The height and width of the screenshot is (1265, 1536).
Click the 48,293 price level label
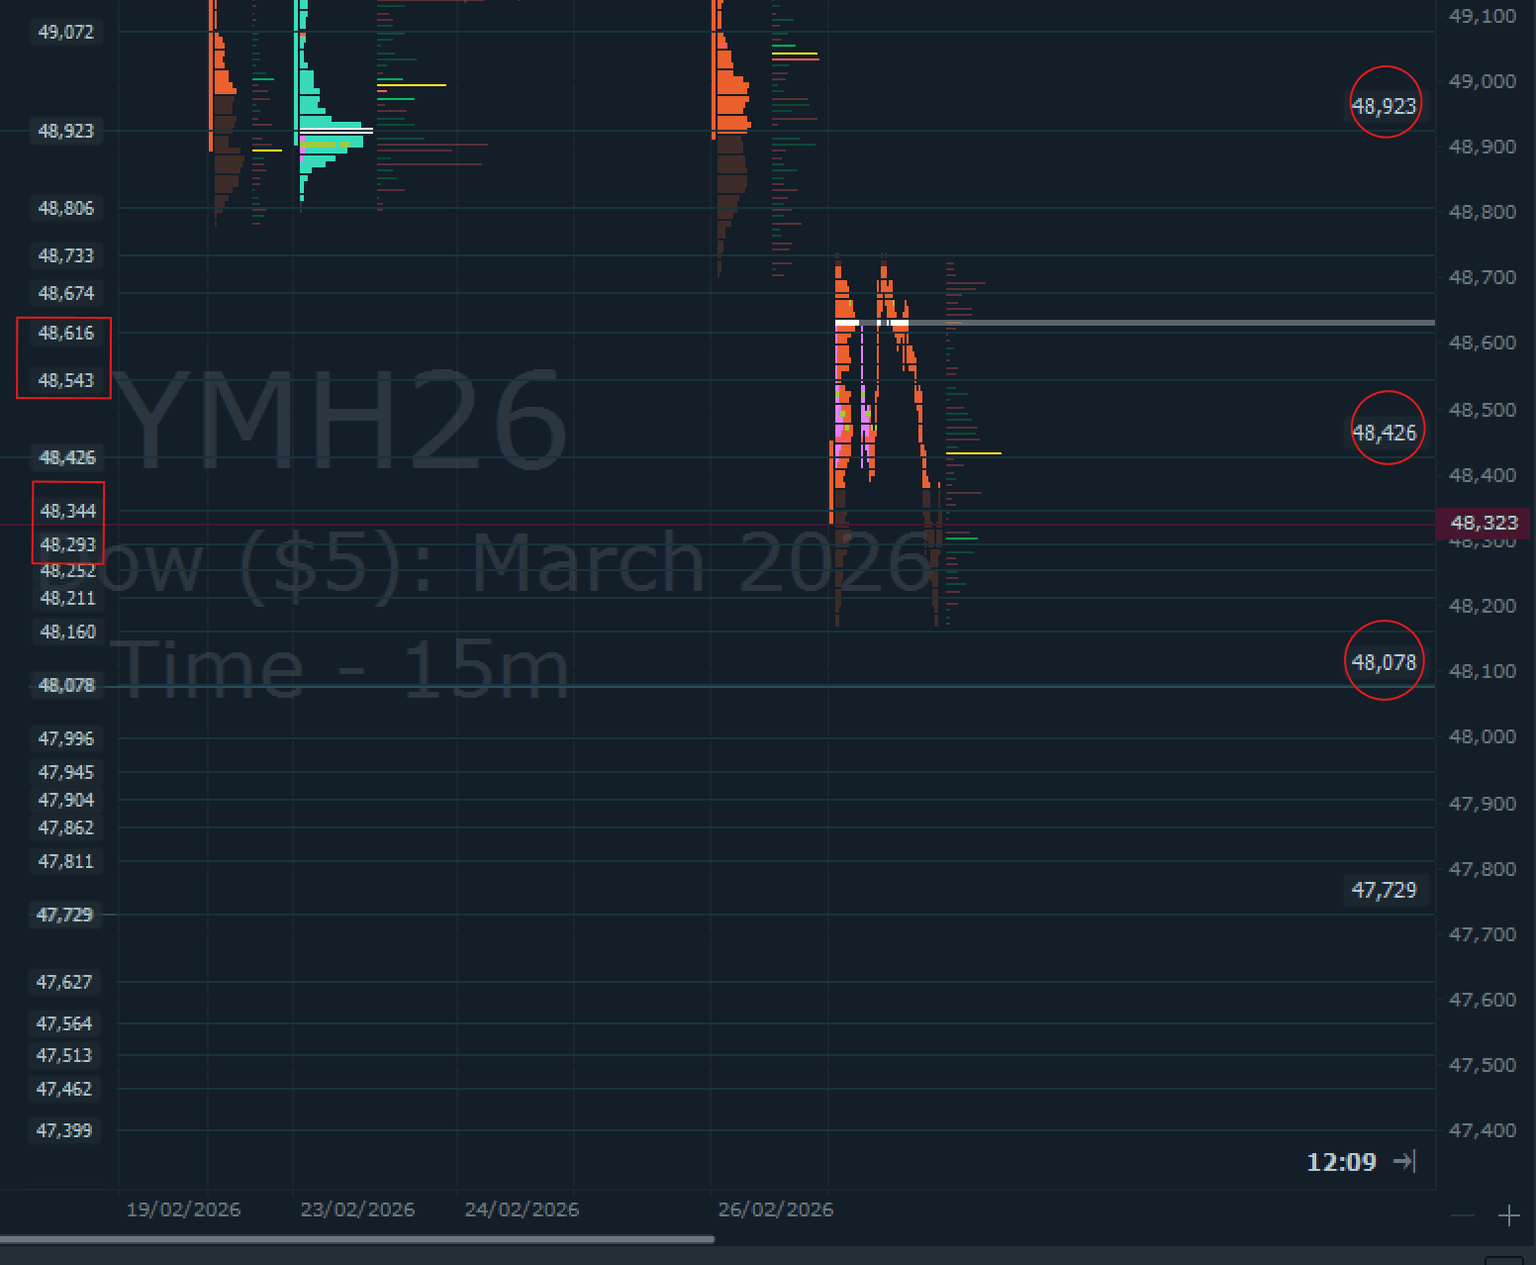pyautogui.click(x=68, y=545)
